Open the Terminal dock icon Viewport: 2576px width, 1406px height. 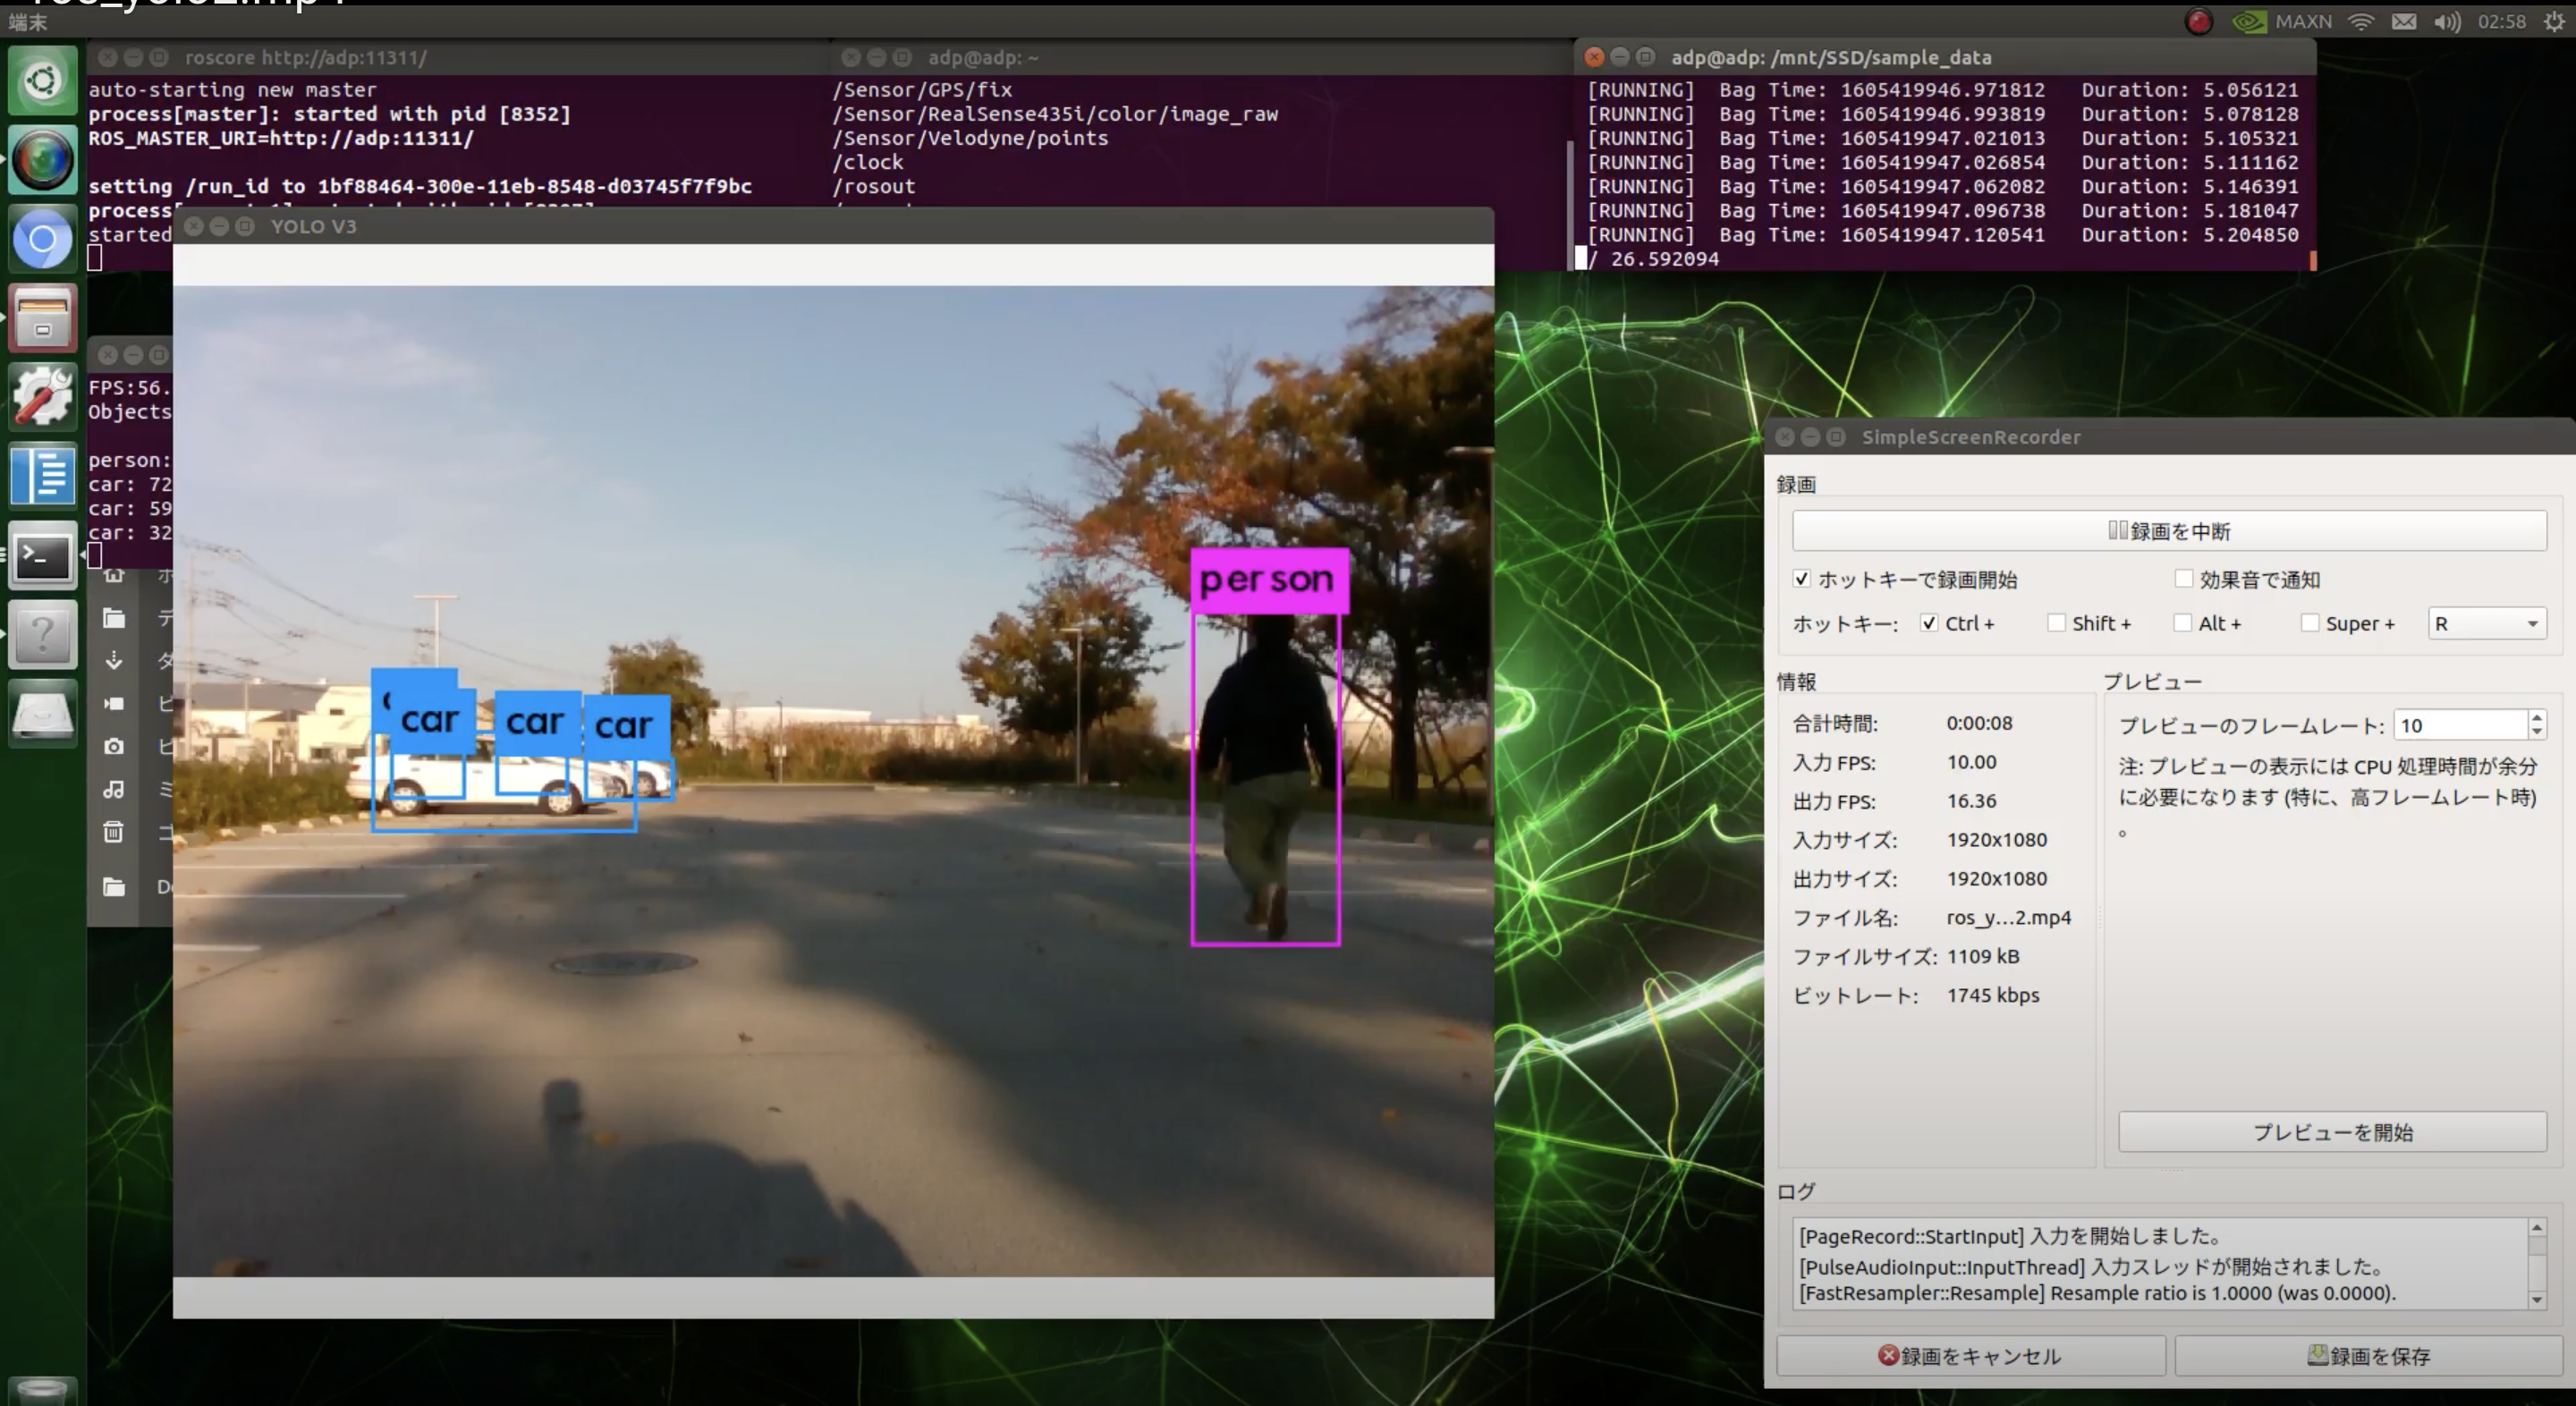pos(42,556)
